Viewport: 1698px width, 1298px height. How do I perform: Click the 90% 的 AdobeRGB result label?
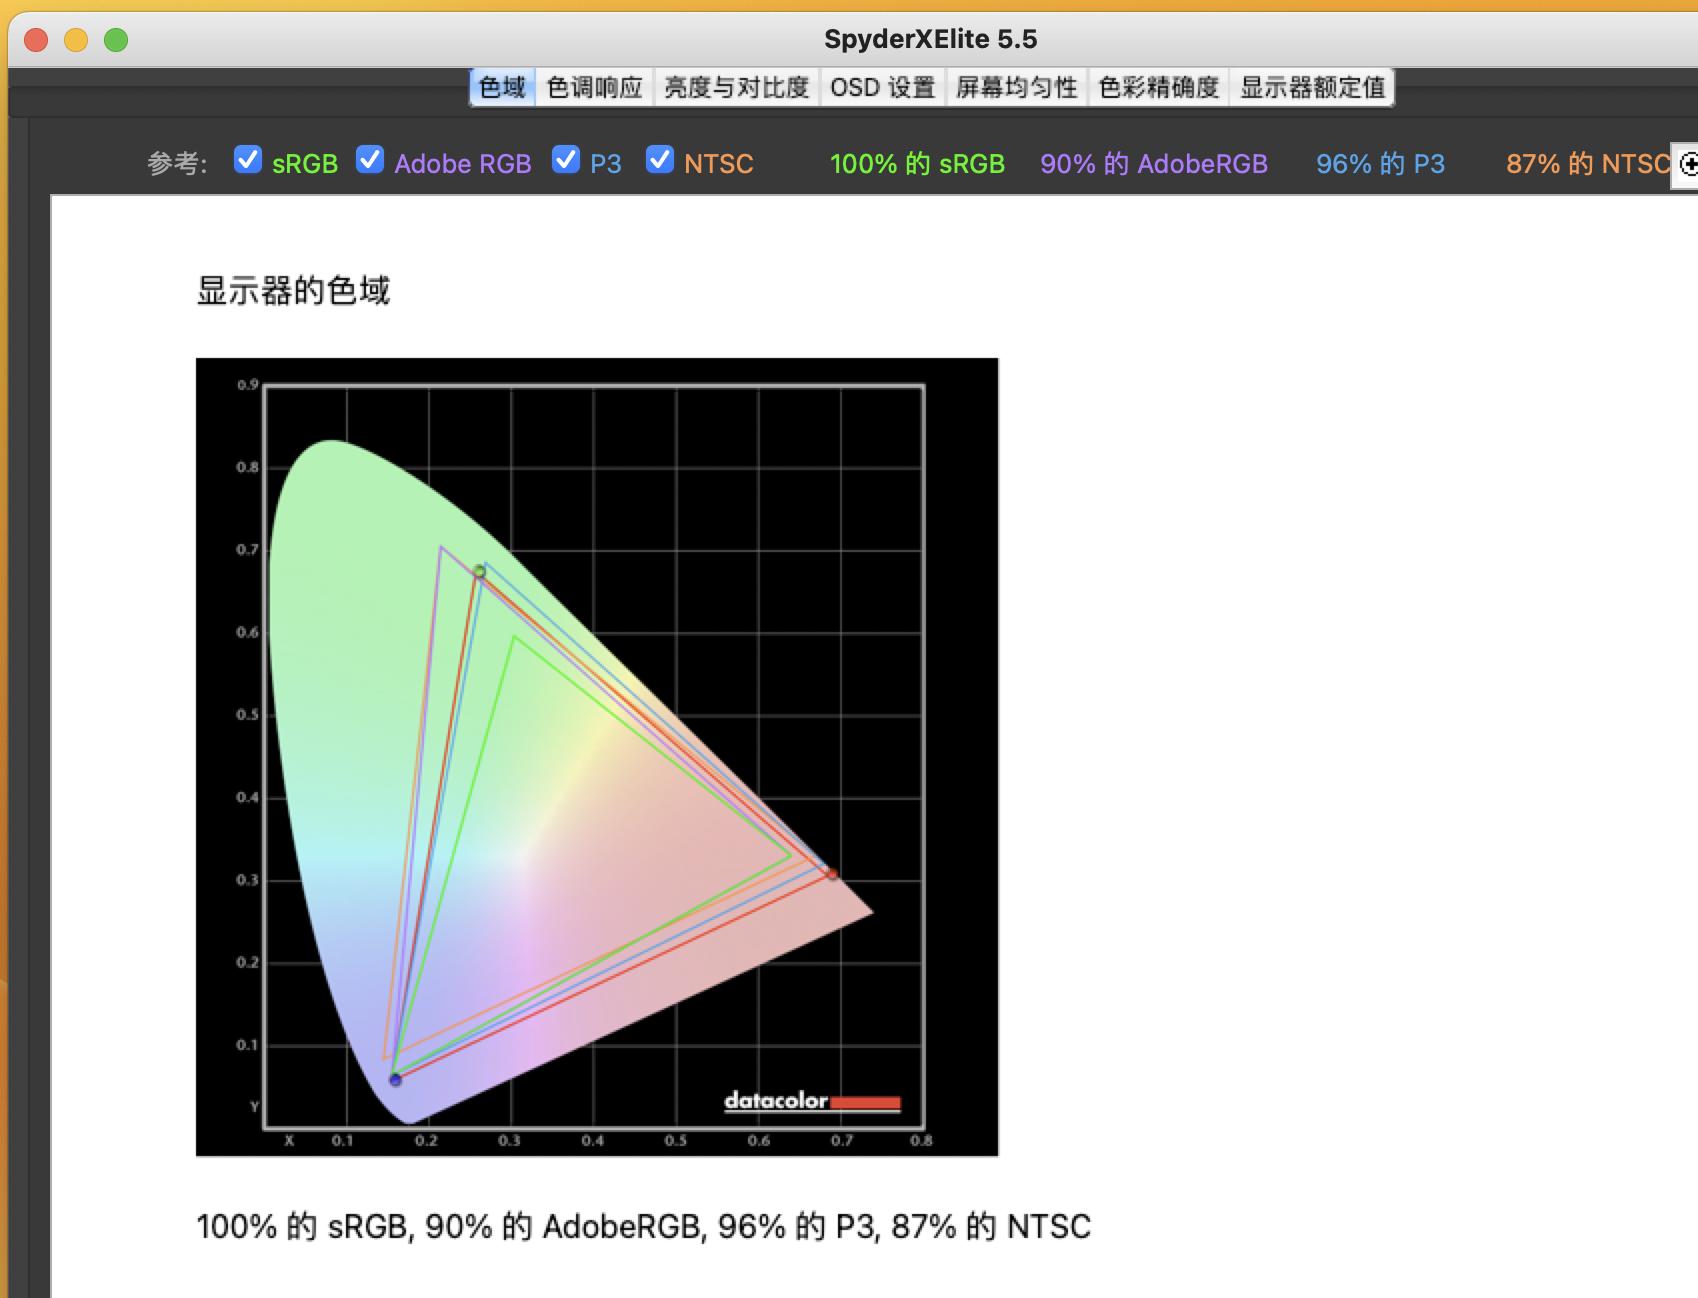[1156, 163]
